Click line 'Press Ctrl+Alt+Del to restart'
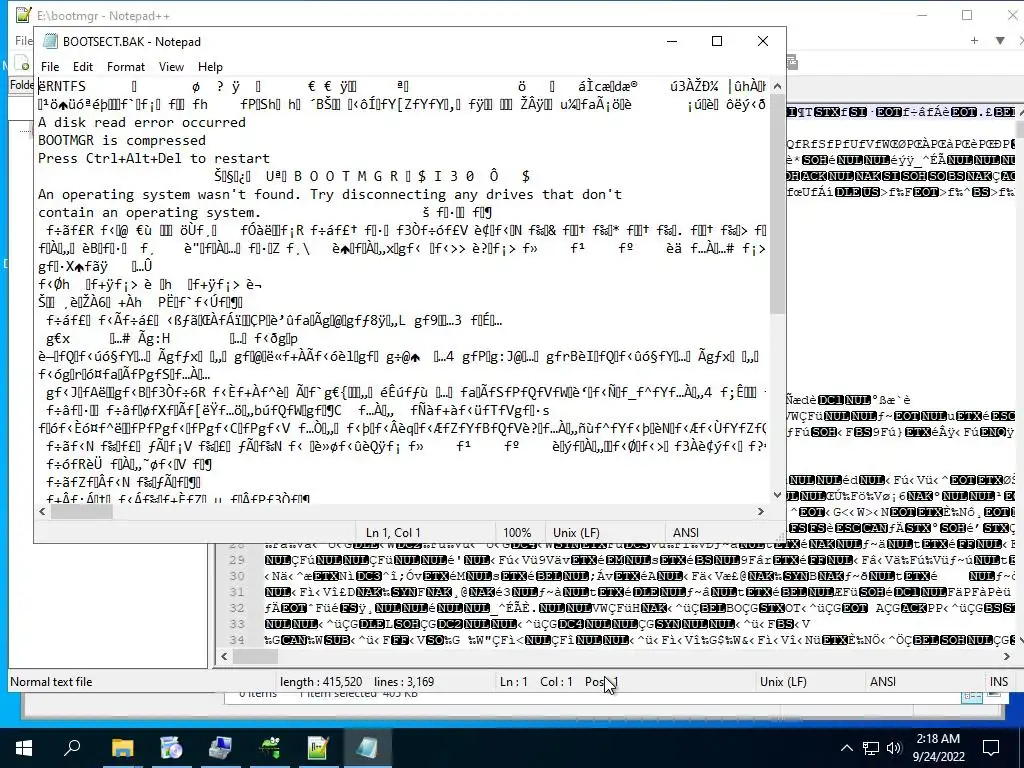 pos(153,158)
